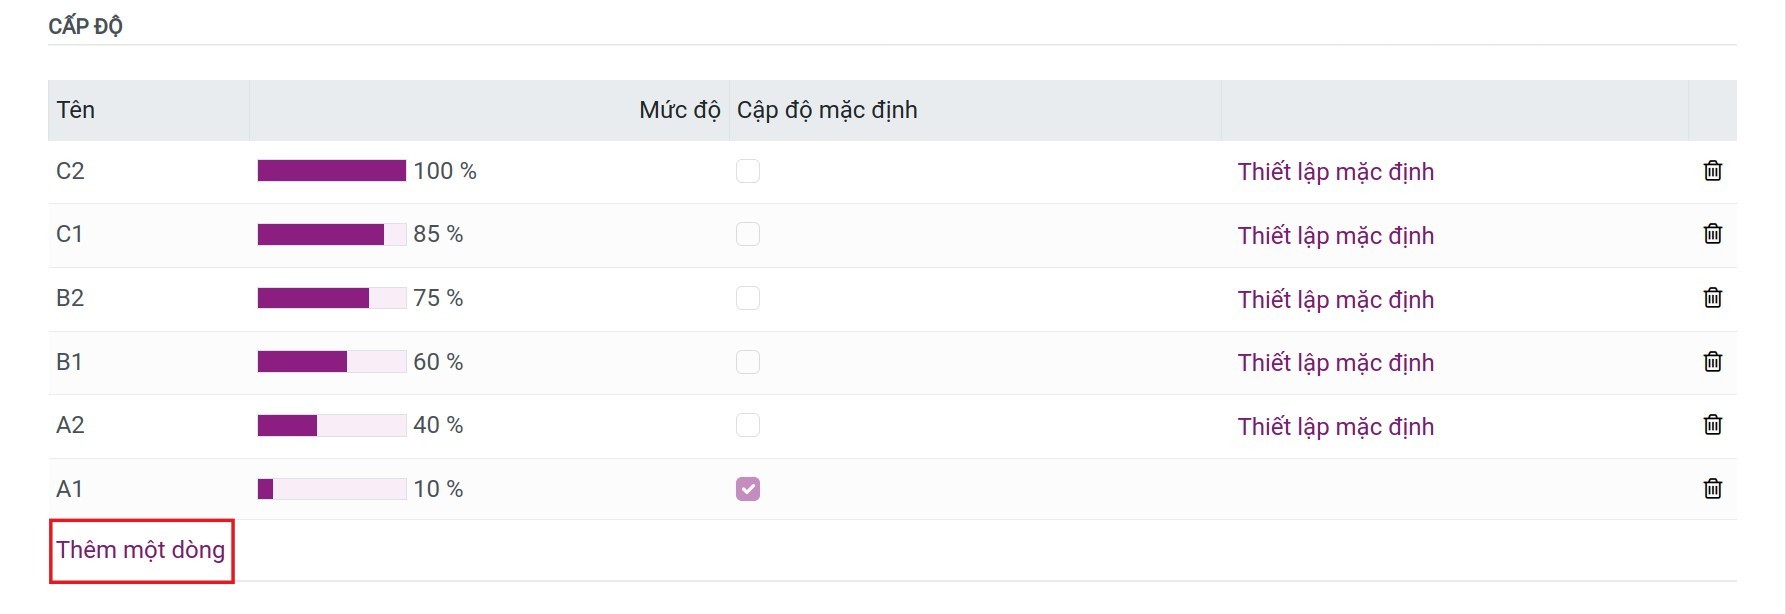Click the A1 10% progress bar
Screen dimensions: 1786x614
coord(332,489)
